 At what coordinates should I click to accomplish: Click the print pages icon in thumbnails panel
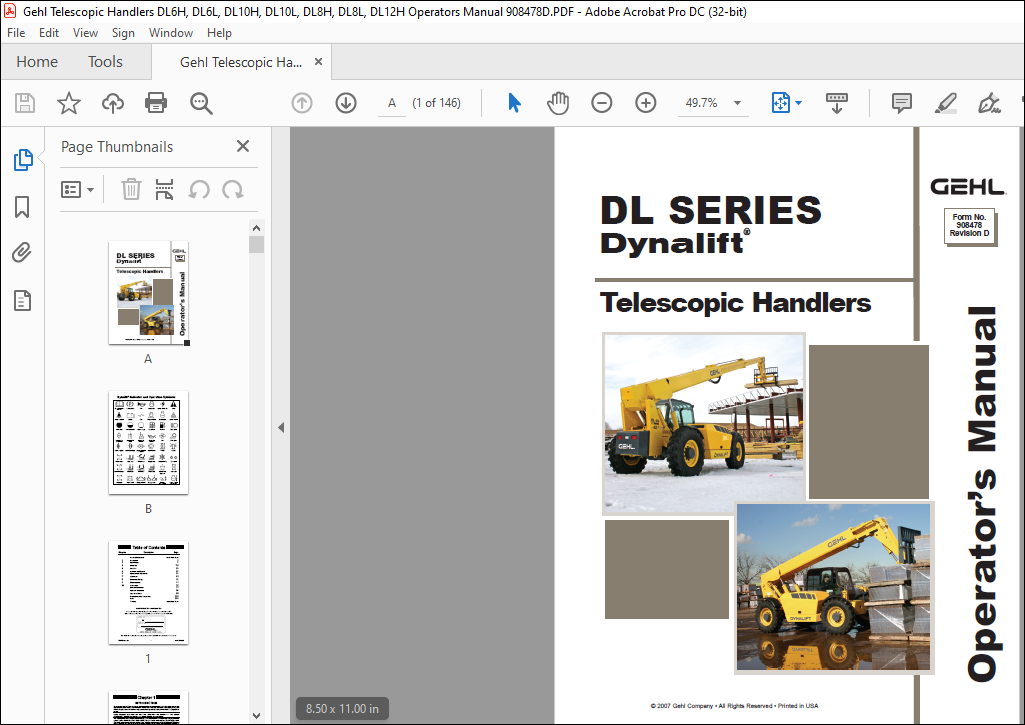(164, 190)
